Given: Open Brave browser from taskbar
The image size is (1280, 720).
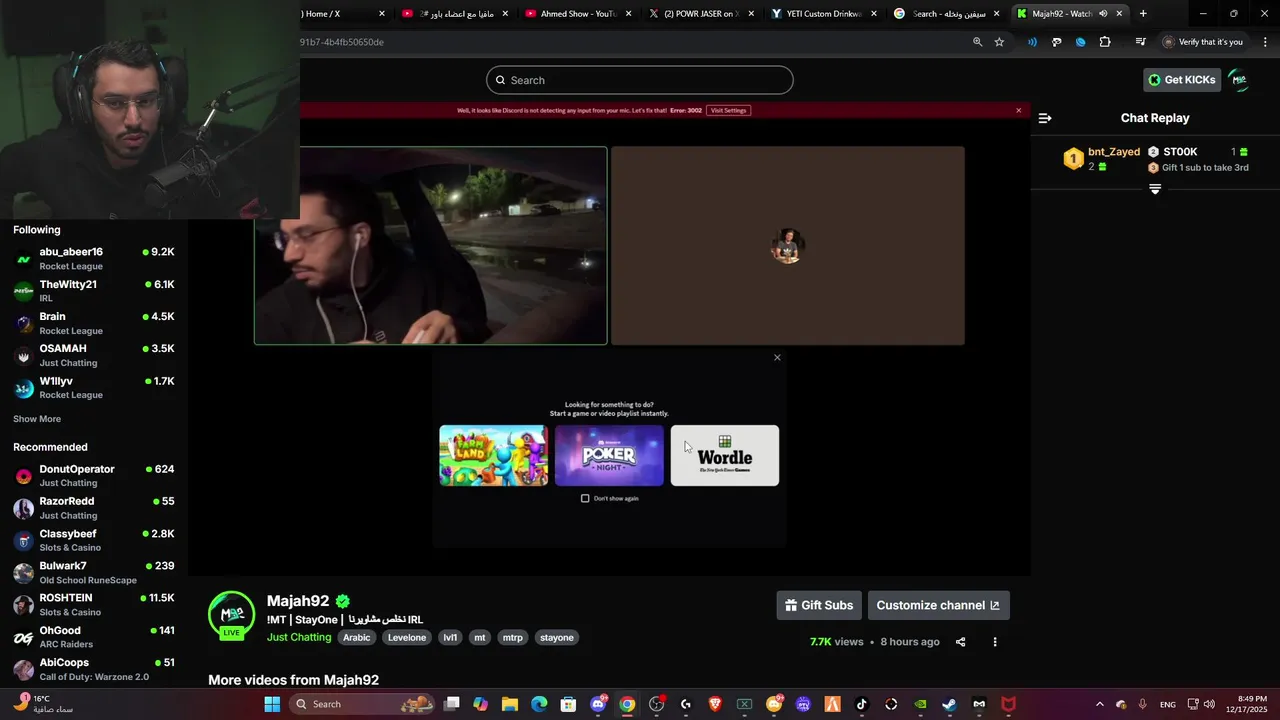Looking at the screenshot, I should point(715,704).
